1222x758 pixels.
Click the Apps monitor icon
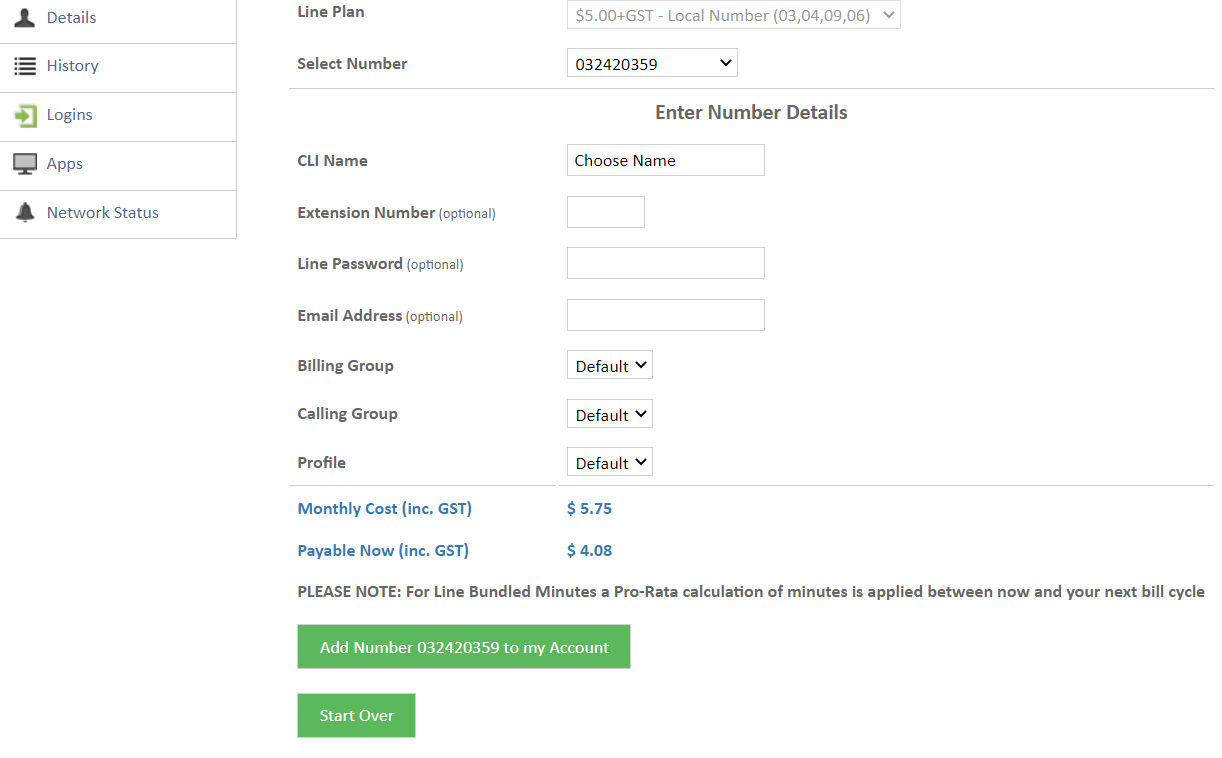click(x=25, y=164)
